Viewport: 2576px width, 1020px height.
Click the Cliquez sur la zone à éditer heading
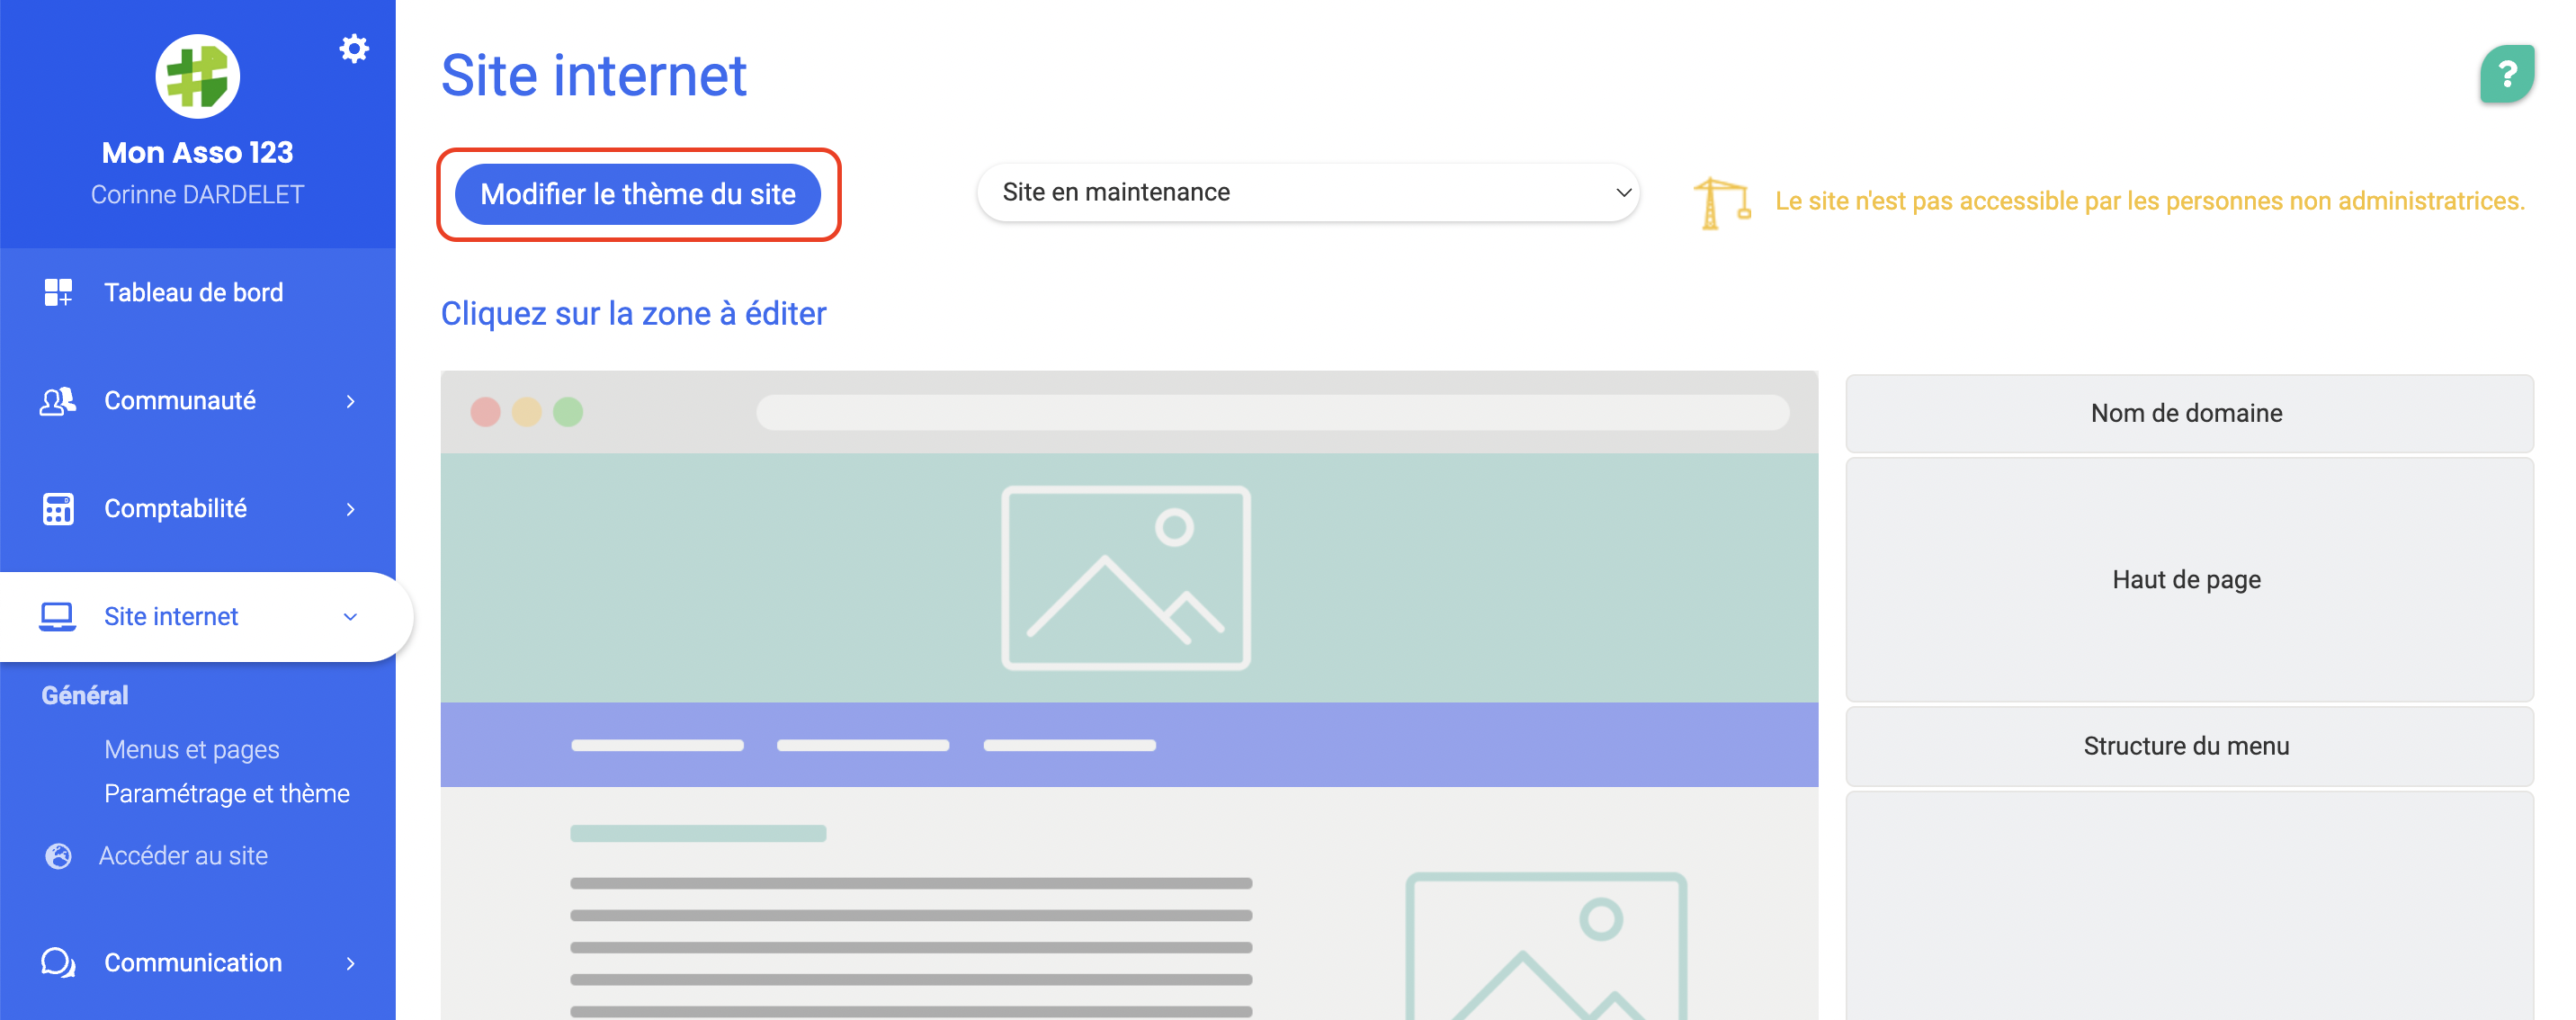click(x=634, y=314)
